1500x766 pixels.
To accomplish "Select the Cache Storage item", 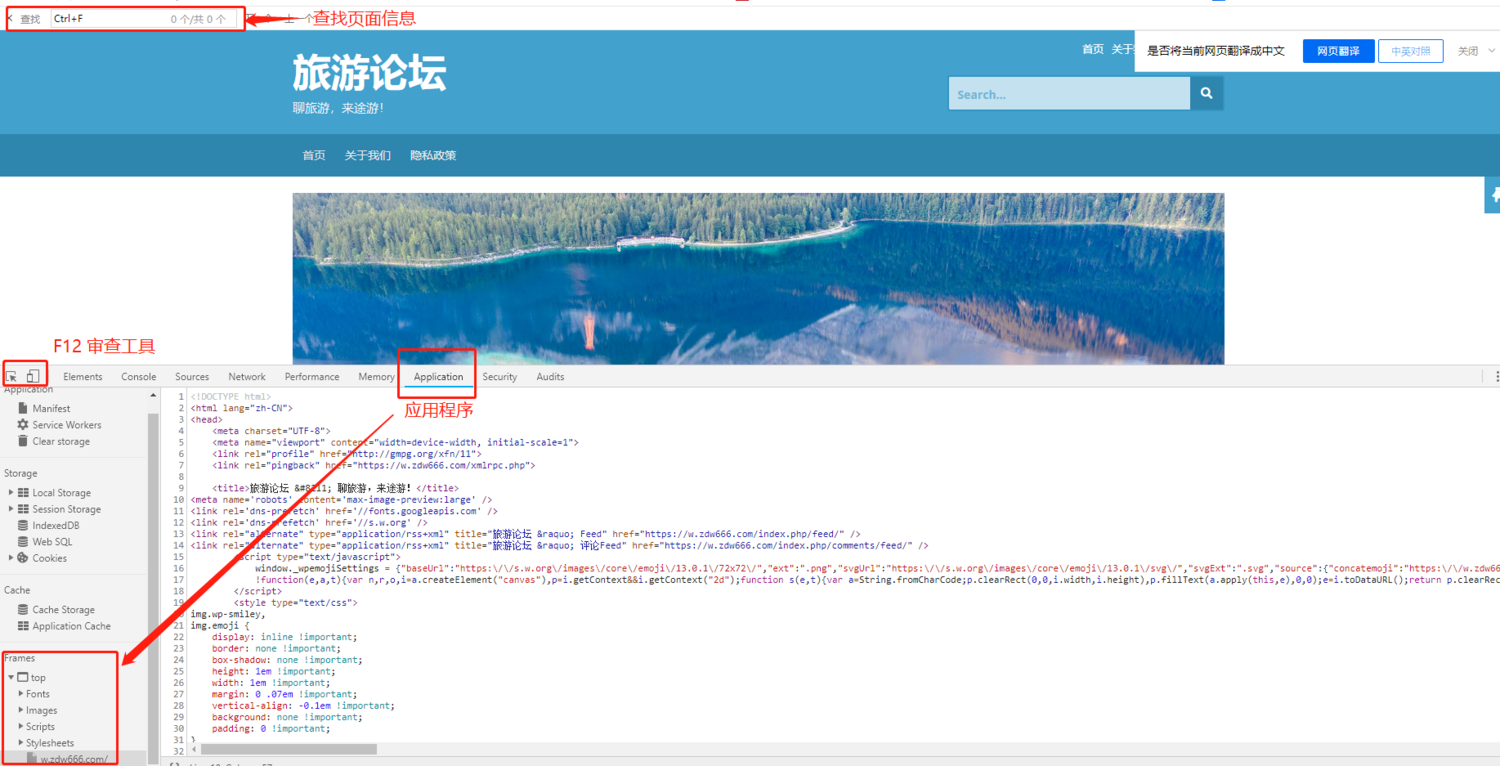I will [63, 609].
